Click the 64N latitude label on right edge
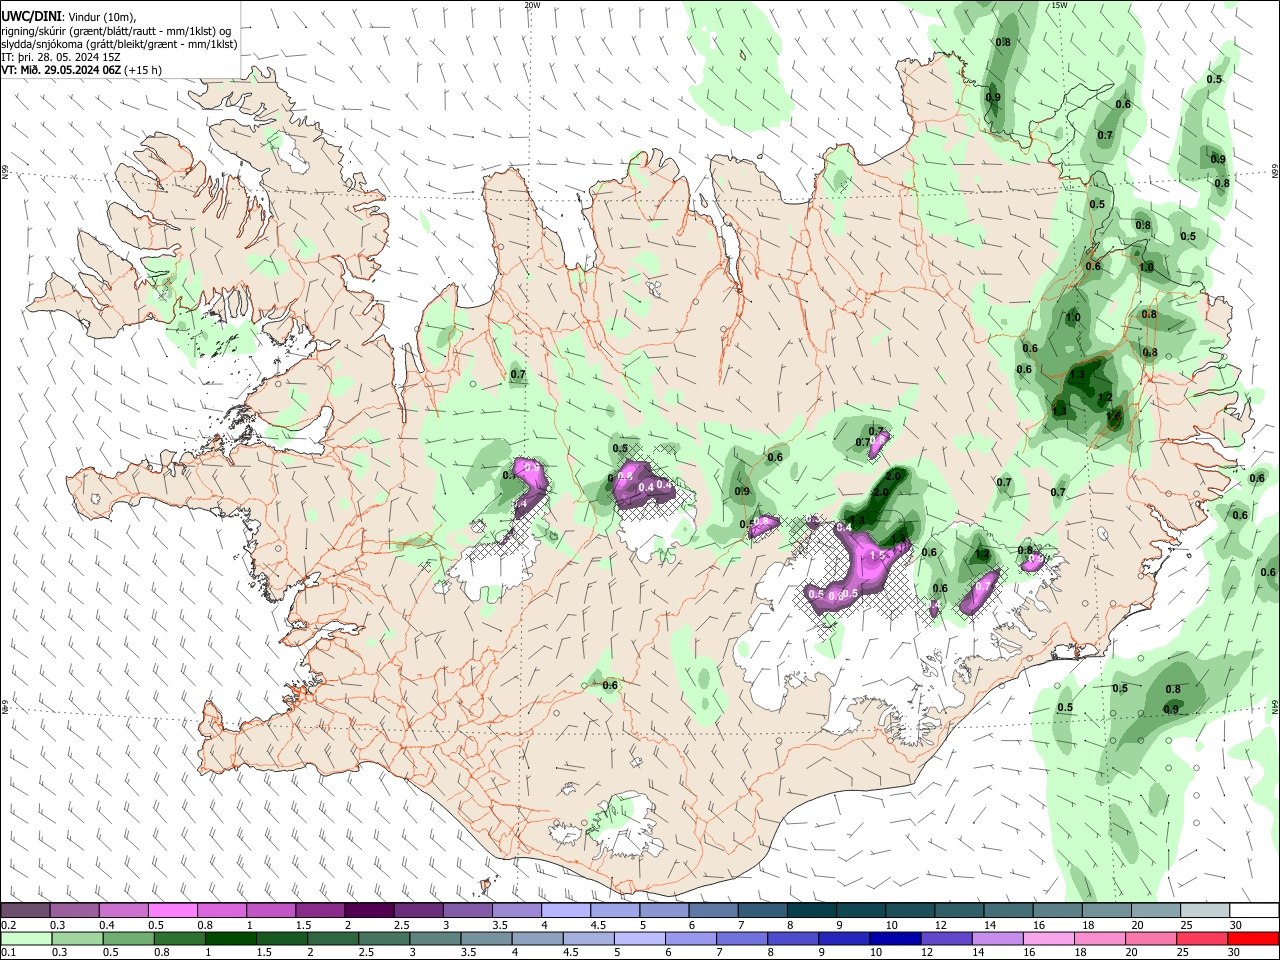 1275,706
